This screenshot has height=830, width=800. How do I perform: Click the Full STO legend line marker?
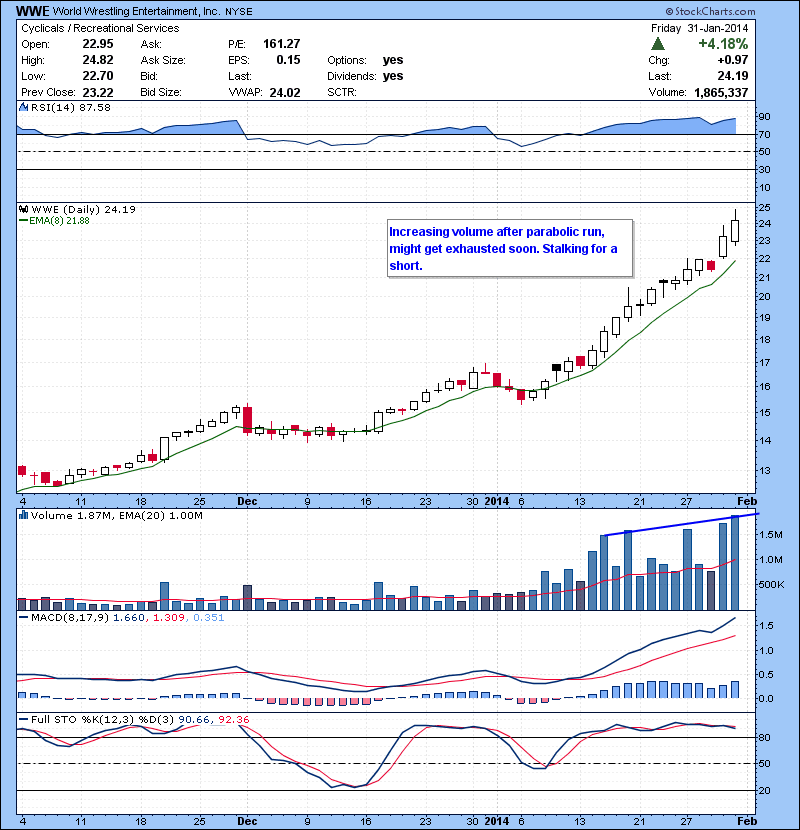coord(23,719)
